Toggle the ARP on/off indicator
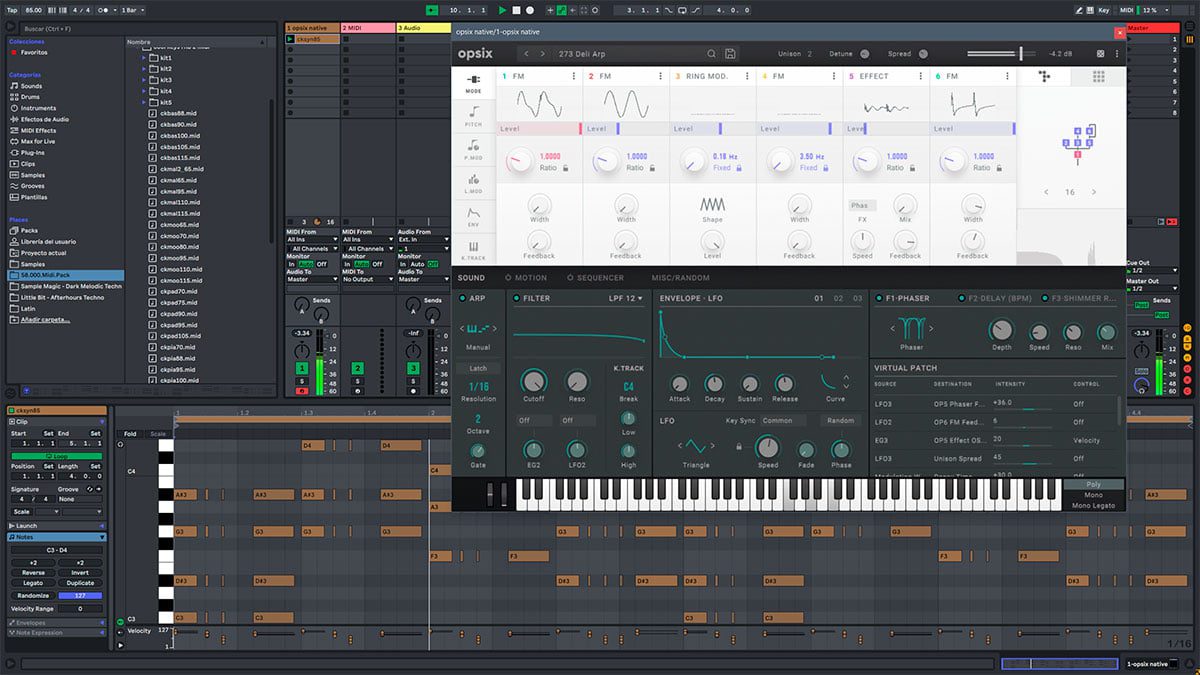This screenshot has height=675, width=1200. click(461, 298)
